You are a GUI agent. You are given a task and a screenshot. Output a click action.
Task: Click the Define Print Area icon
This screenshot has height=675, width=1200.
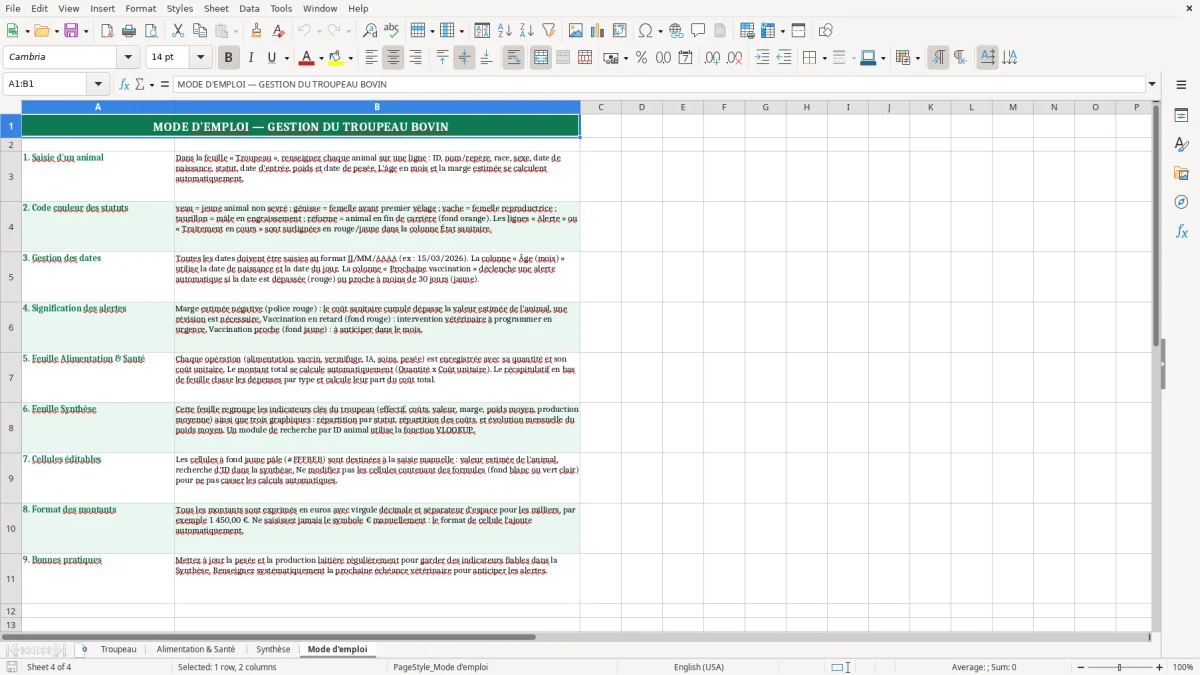point(747,31)
